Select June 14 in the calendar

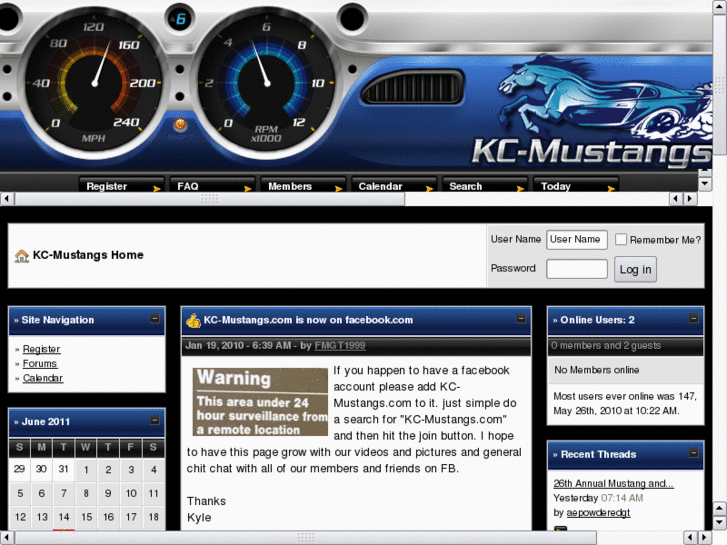tap(64, 517)
